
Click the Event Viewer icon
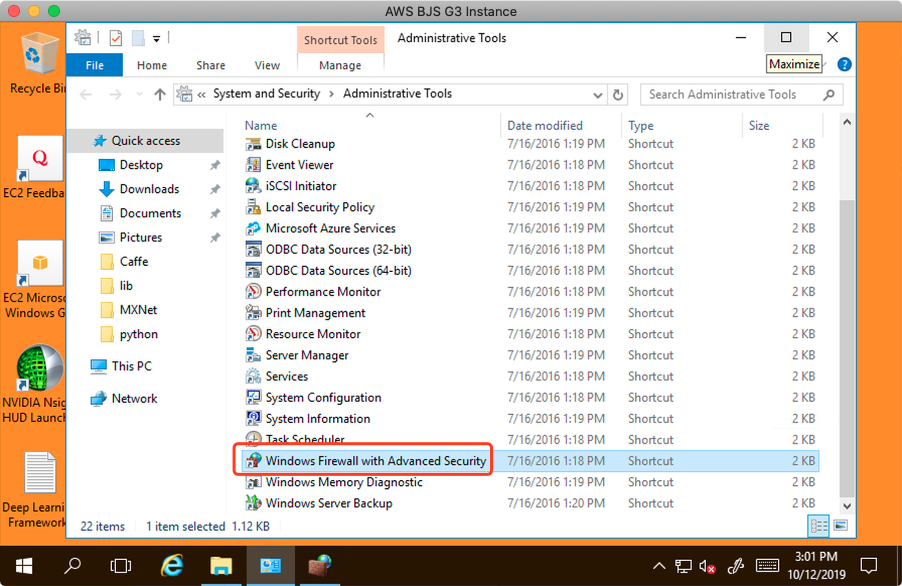pos(254,165)
